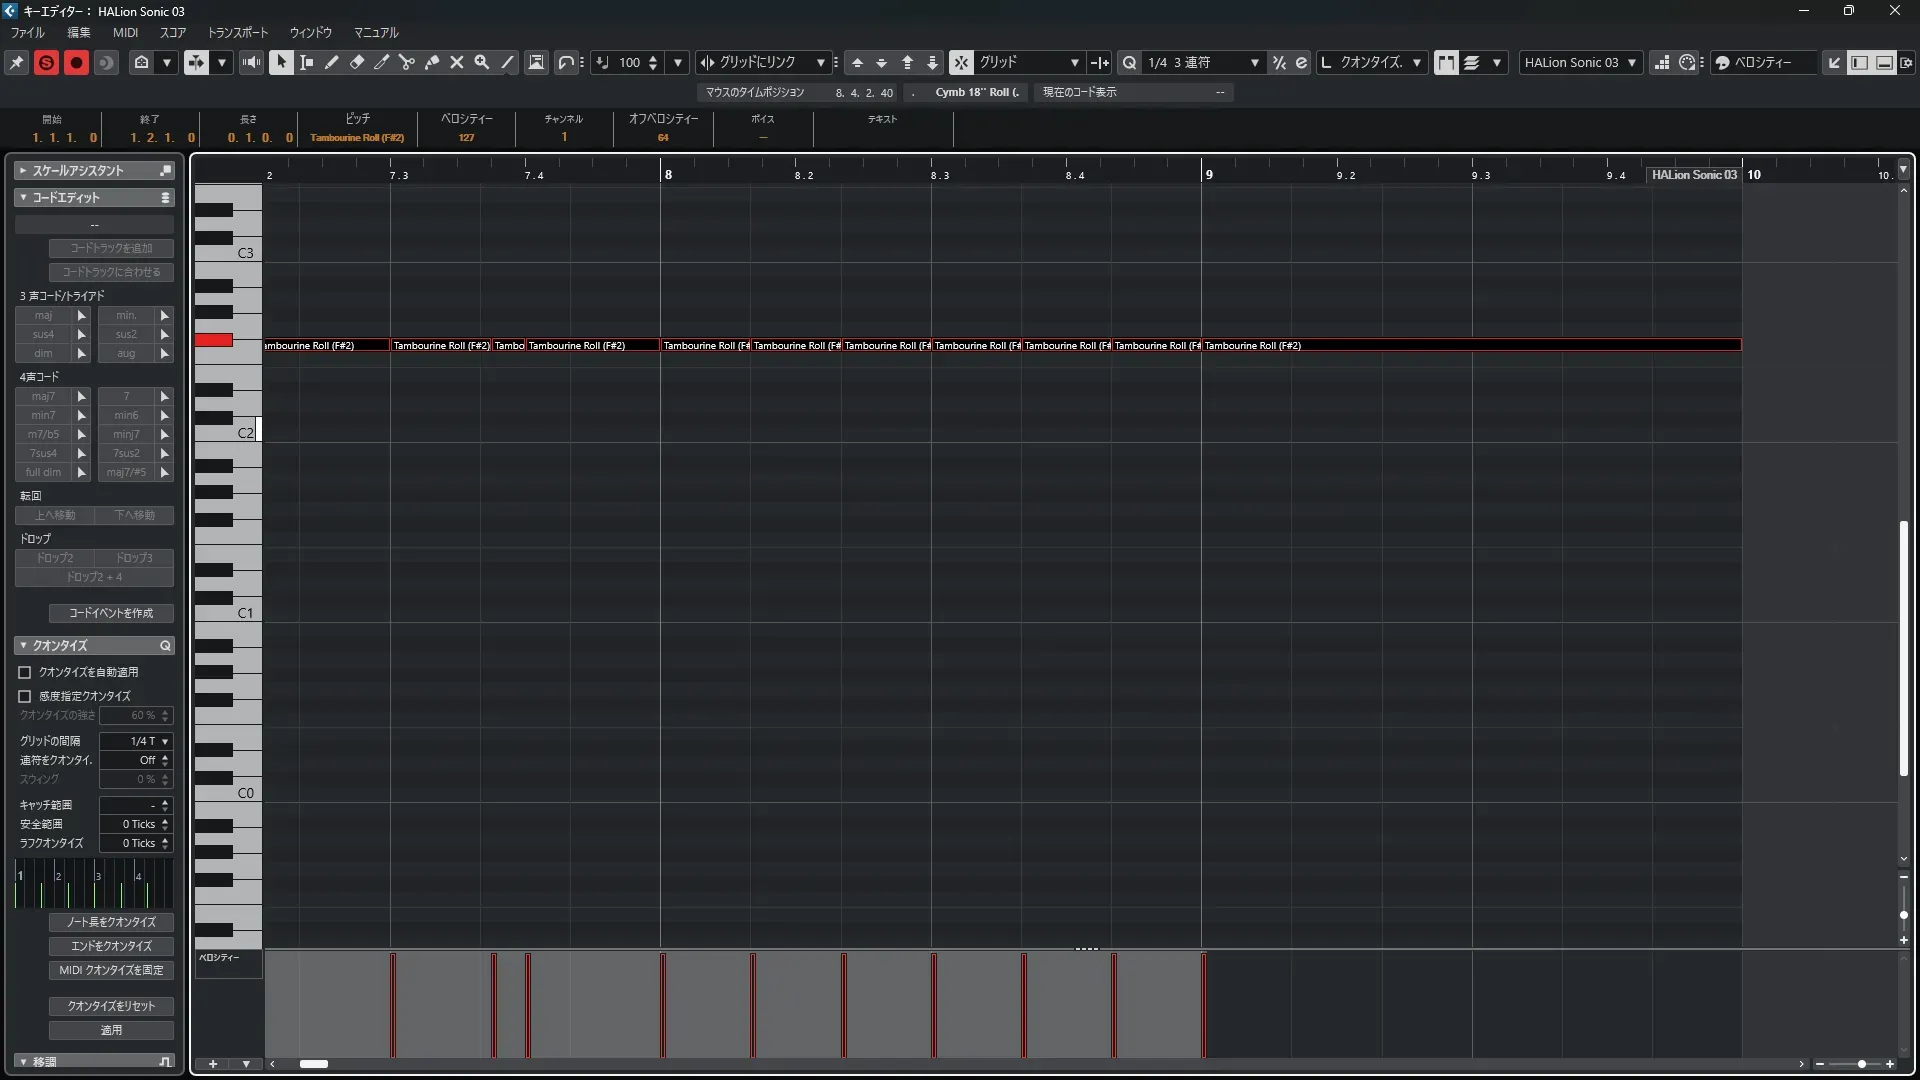Open the grid link (グリッドにリンク) length dropdown

pos(820,62)
